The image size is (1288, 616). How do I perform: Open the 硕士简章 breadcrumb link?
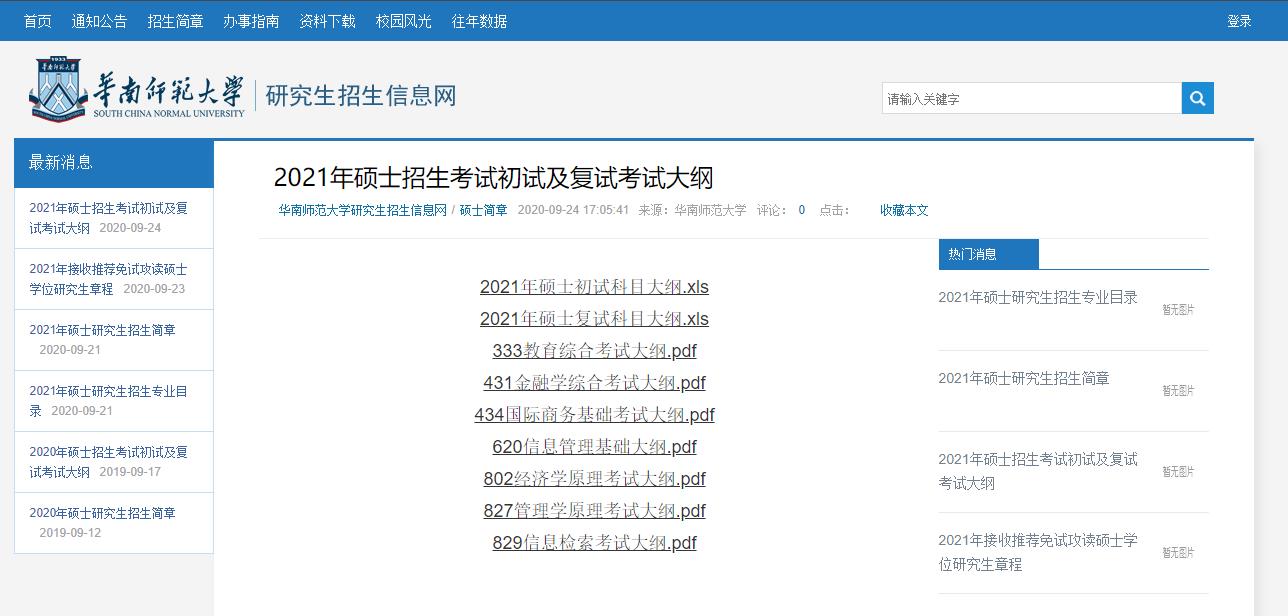point(482,211)
